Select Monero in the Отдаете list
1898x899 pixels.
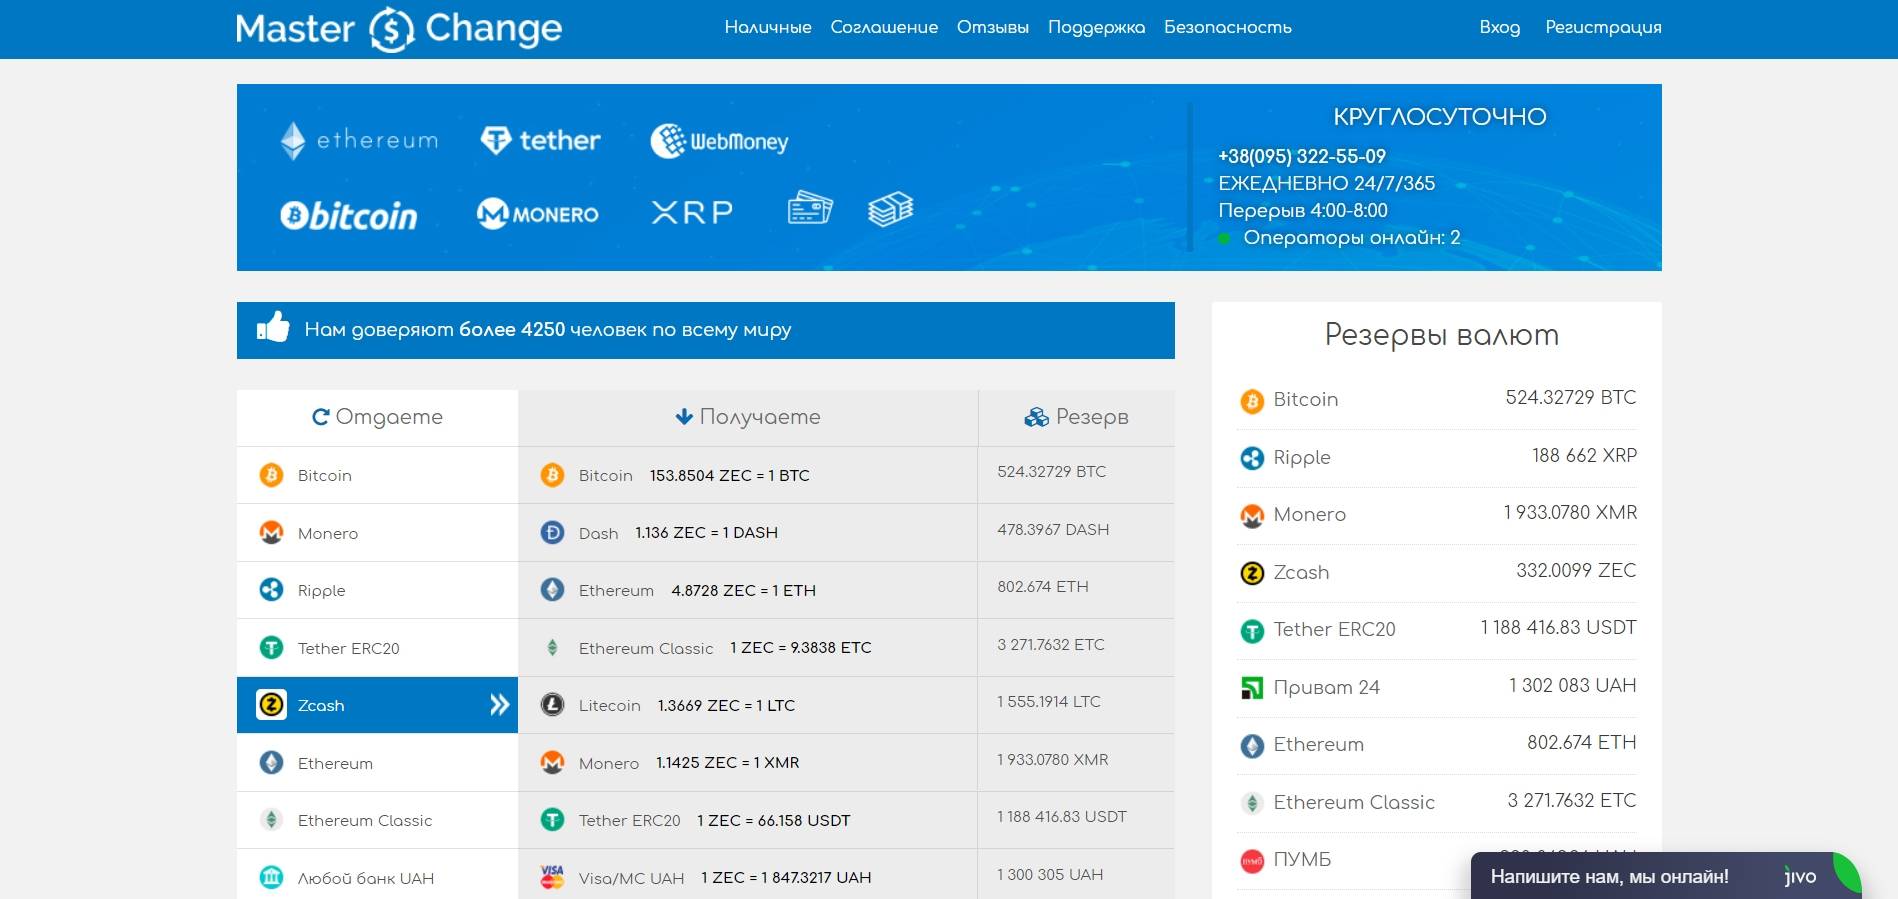tap(377, 533)
